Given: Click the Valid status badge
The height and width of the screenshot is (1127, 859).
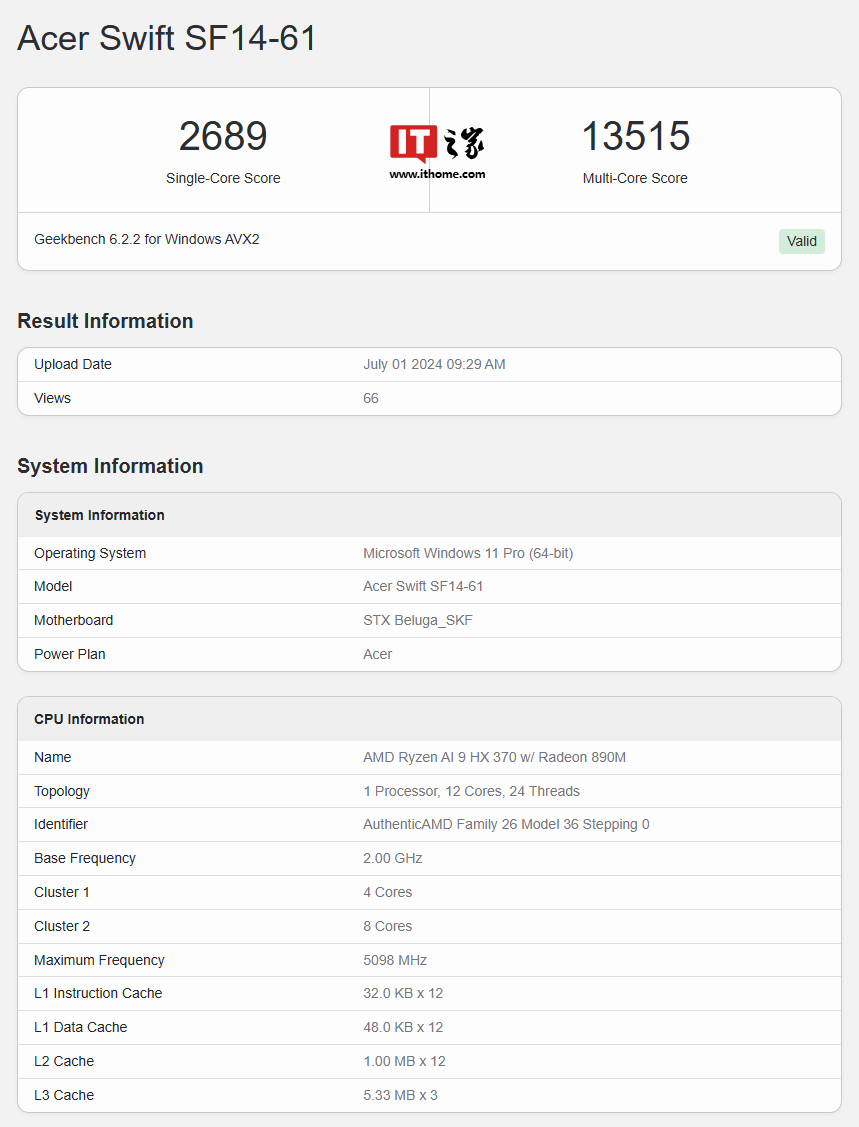Looking at the screenshot, I should 801,241.
